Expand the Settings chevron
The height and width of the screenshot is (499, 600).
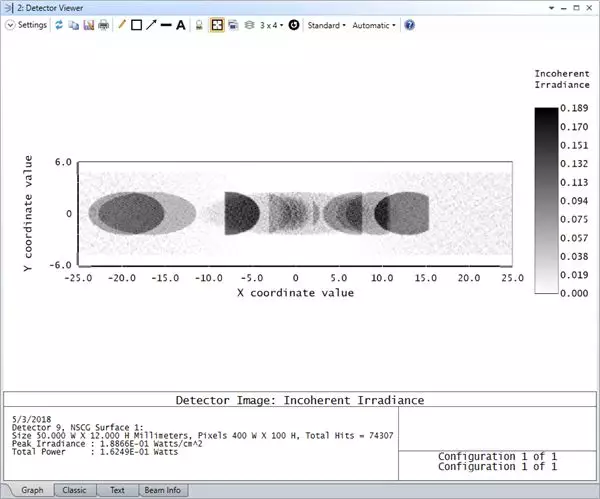pyautogui.click(x=10, y=25)
